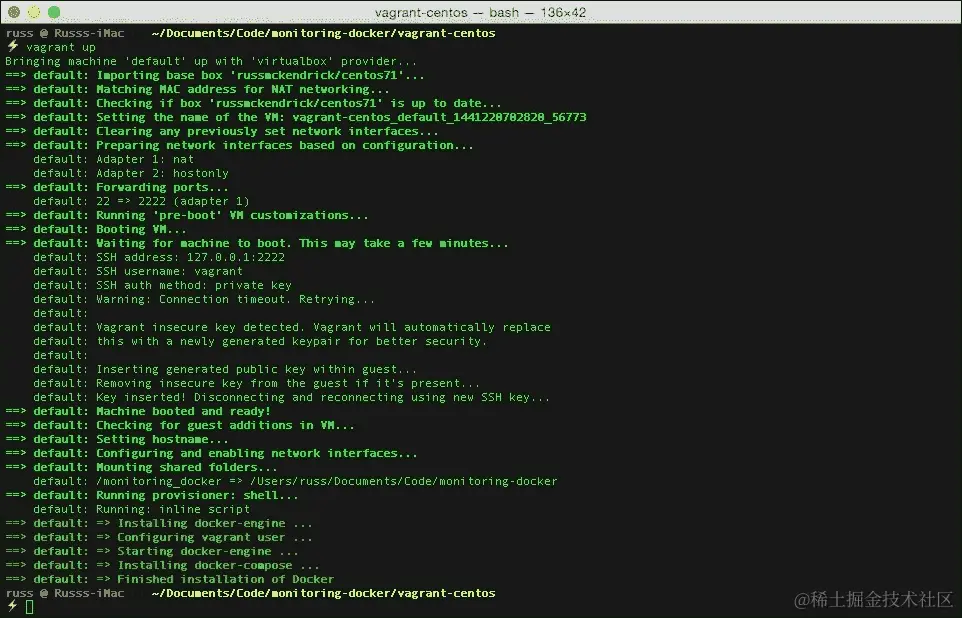Click the line 'Forwarding ports...'
Image resolution: width=962 pixels, height=618 pixels.
162,187
